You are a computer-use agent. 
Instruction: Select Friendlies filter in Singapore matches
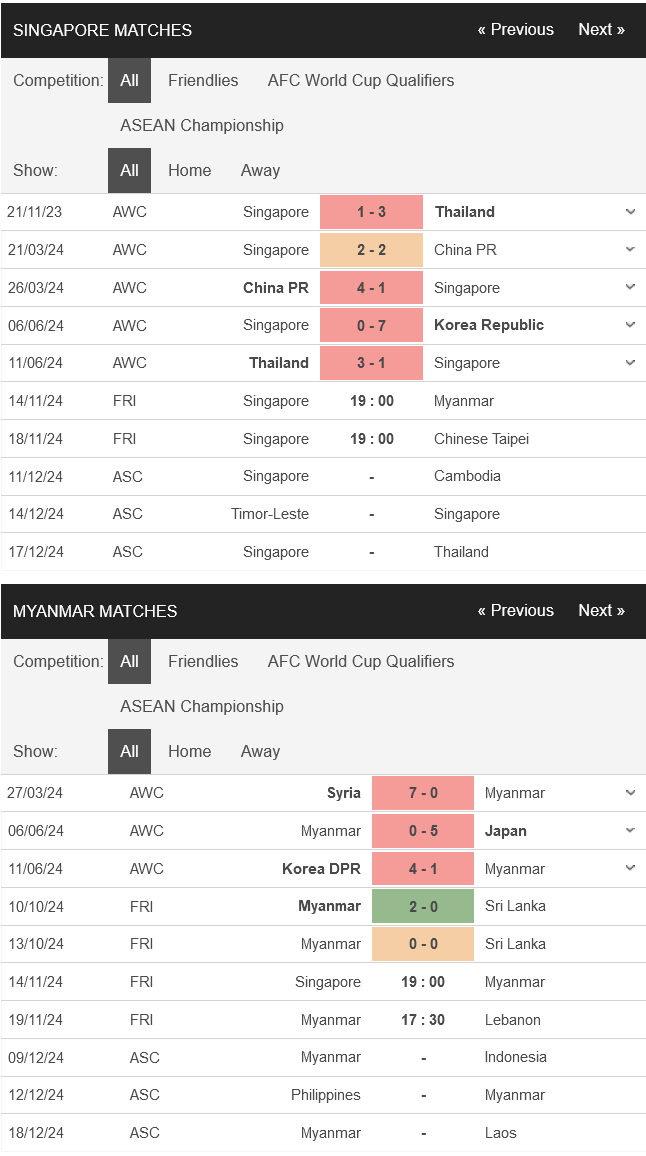point(203,80)
